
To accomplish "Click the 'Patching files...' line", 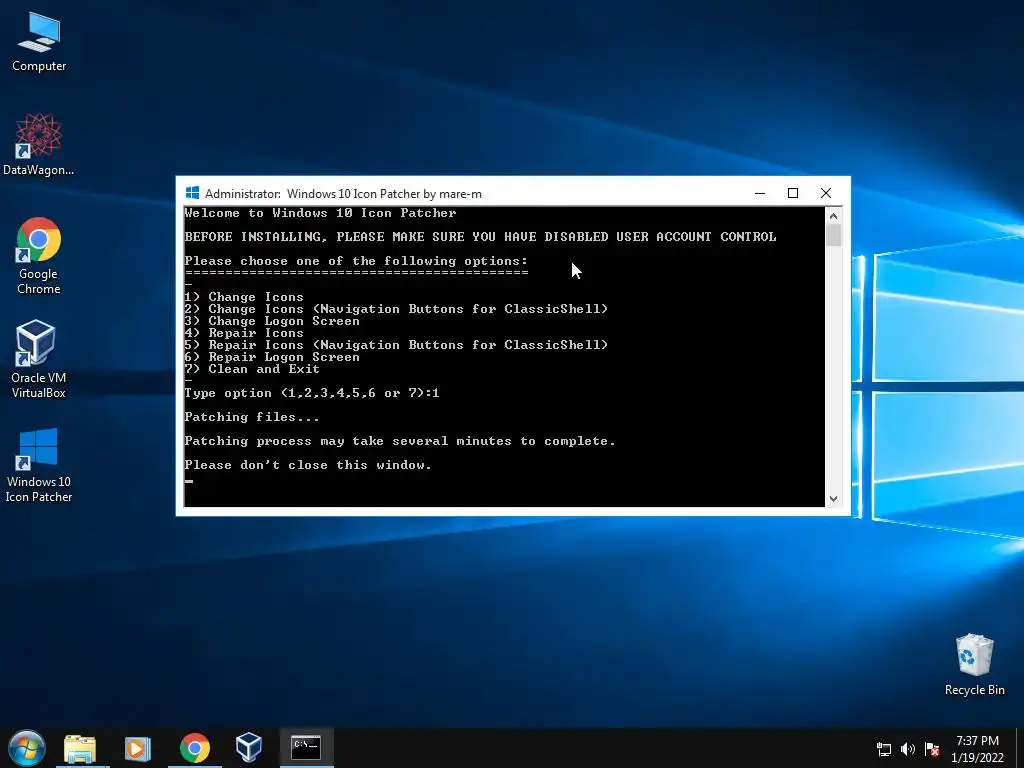I will click(252, 417).
